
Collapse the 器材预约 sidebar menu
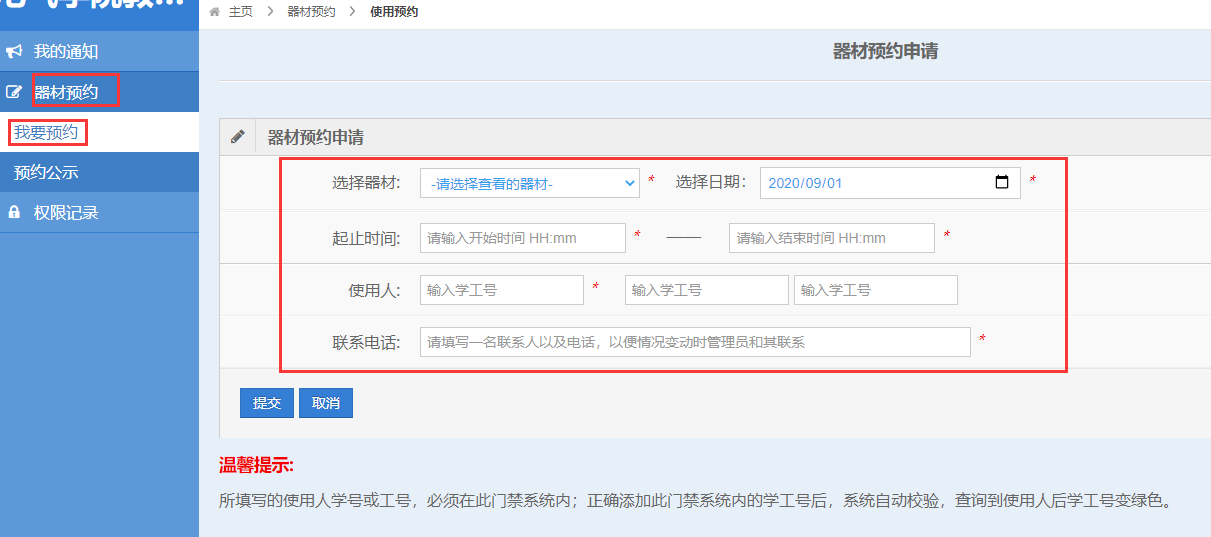[67, 92]
